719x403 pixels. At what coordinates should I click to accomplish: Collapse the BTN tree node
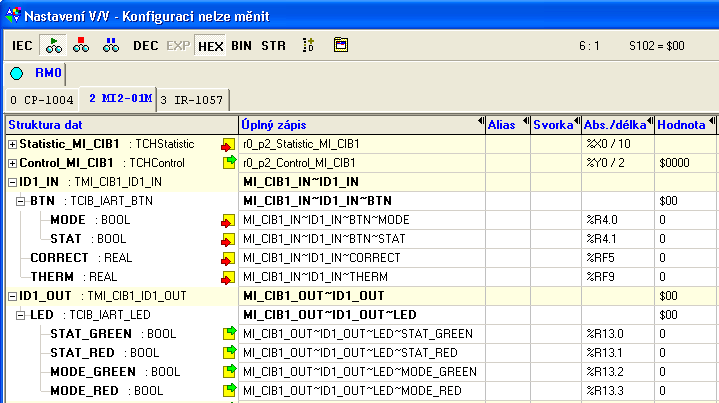point(21,201)
